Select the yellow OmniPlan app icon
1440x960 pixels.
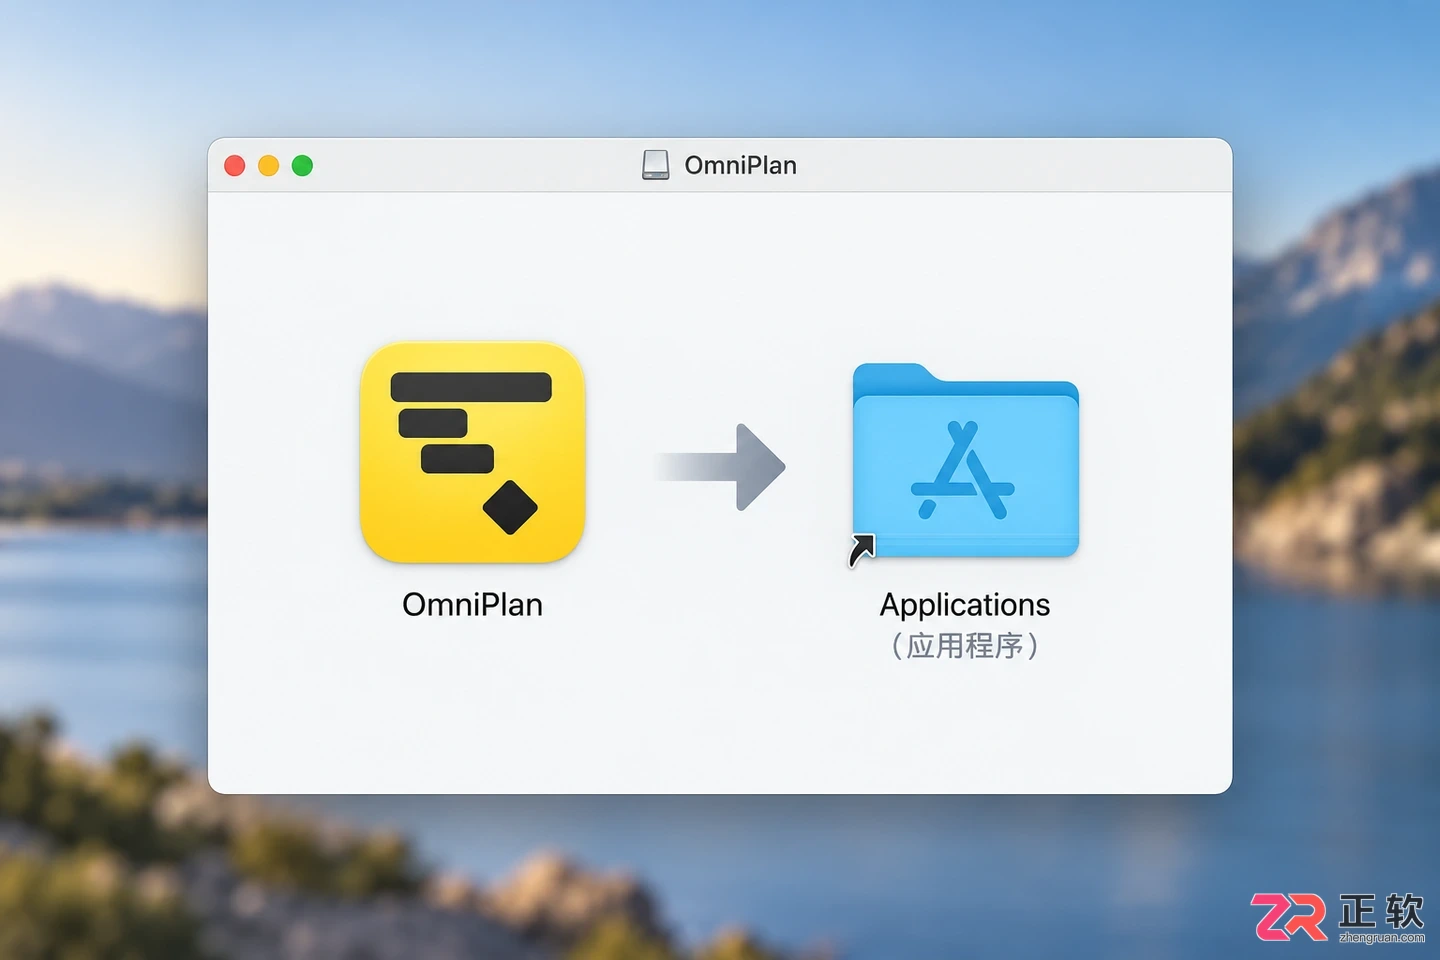472,452
